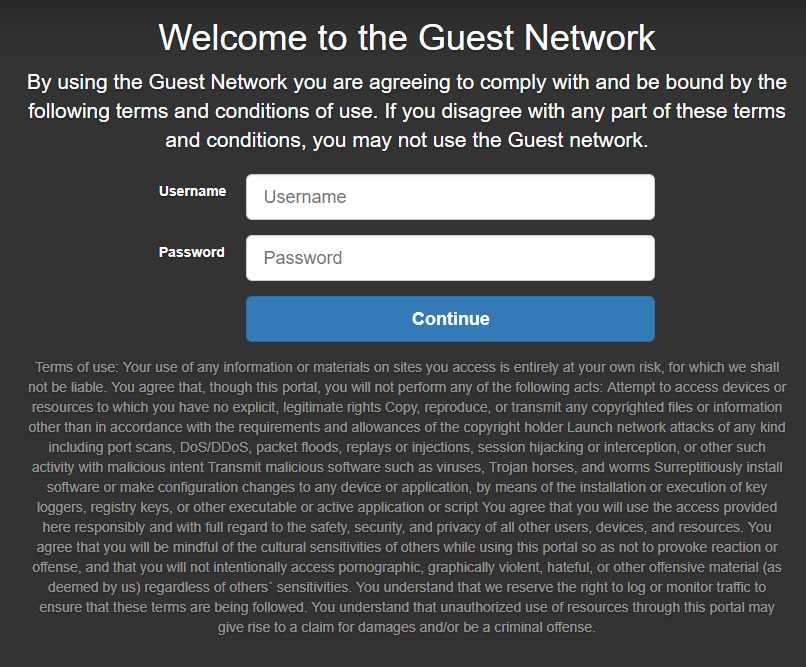
Task: Click the Username field label
Action: 192,191
